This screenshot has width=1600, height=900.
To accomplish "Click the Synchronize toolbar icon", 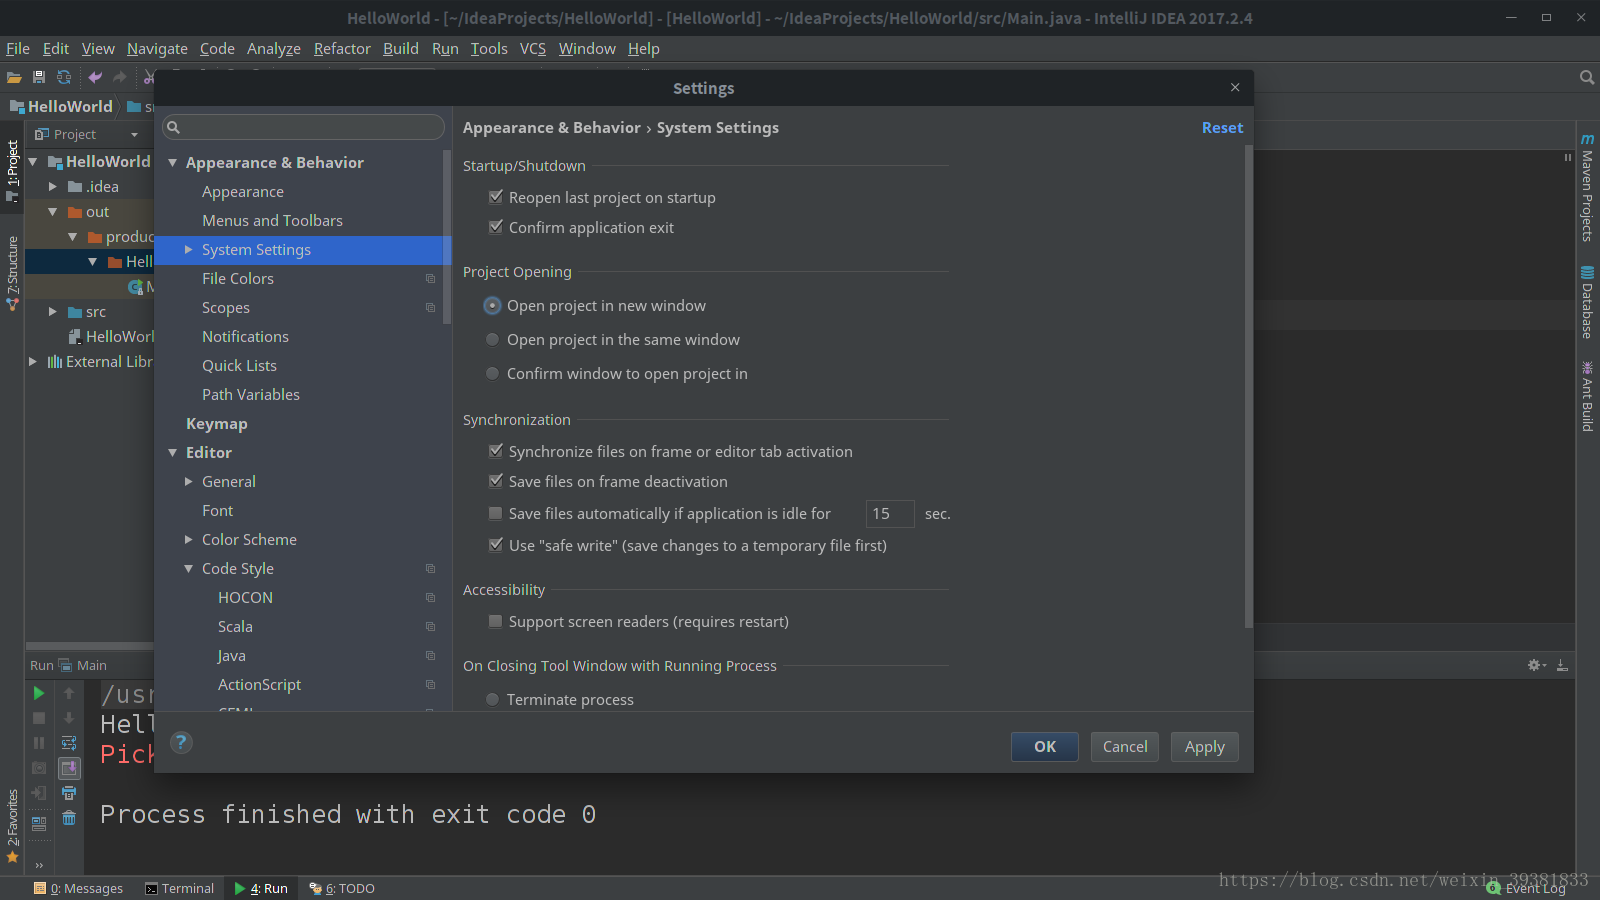I will click(x=64, y=77).
